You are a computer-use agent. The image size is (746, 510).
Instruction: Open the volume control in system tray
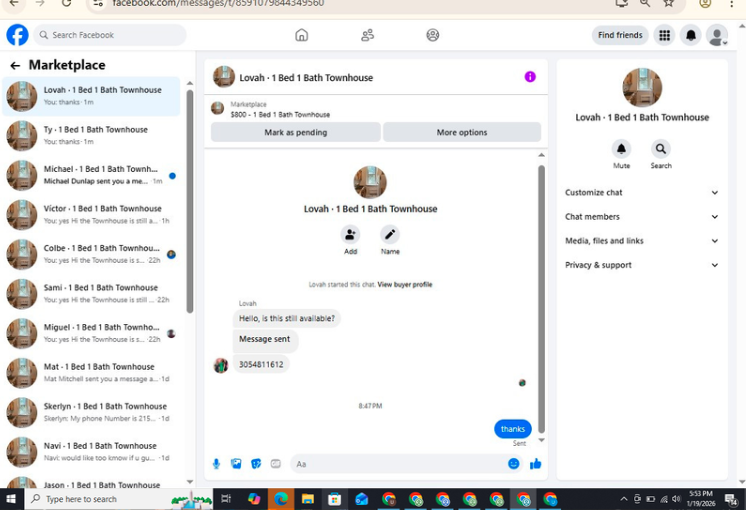click(x=676, y=499)
